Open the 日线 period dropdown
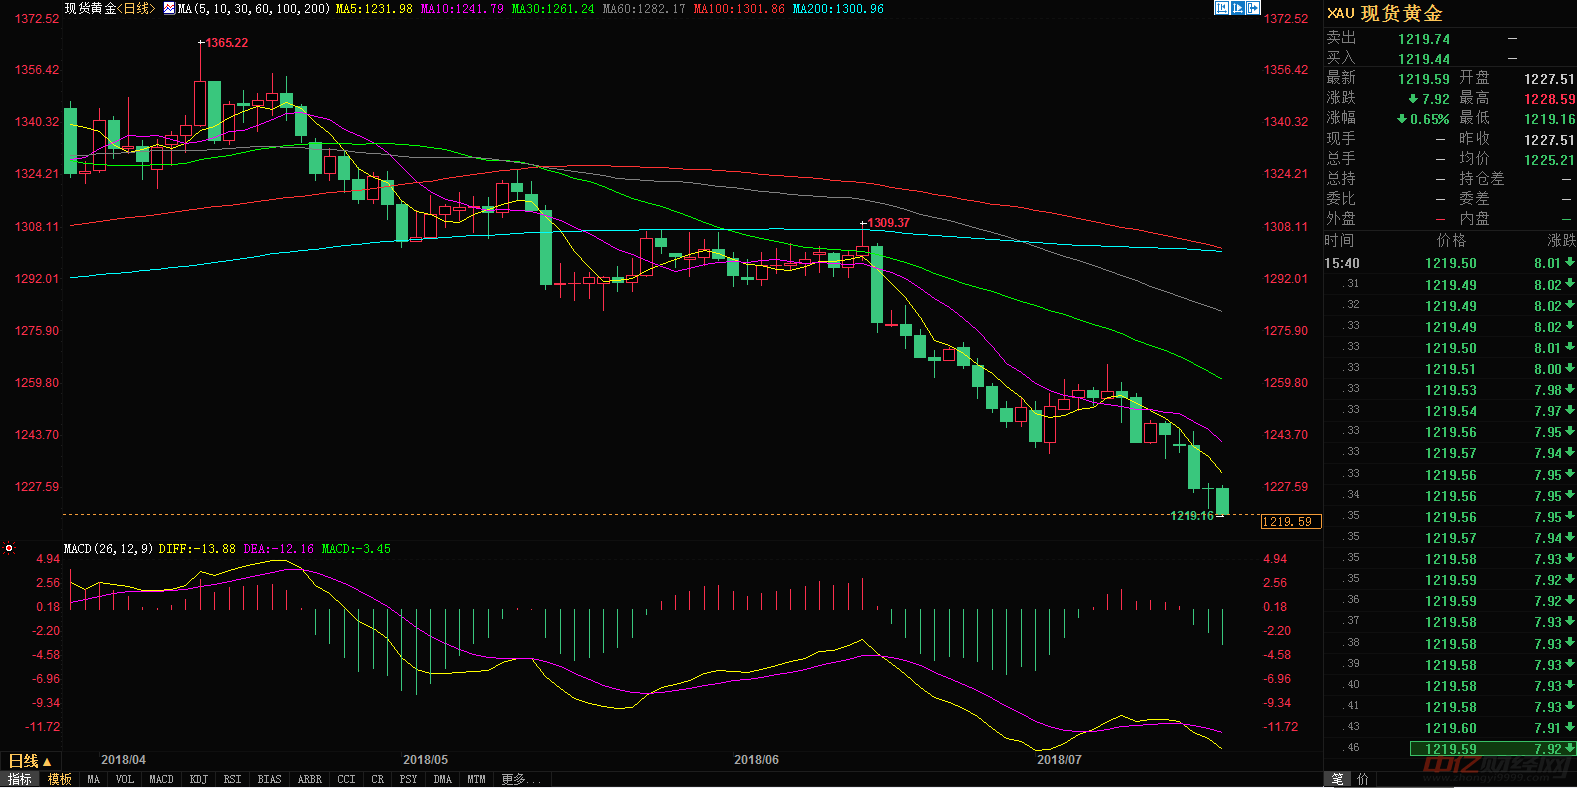1577x788 pixels. [x=29, y=761]
